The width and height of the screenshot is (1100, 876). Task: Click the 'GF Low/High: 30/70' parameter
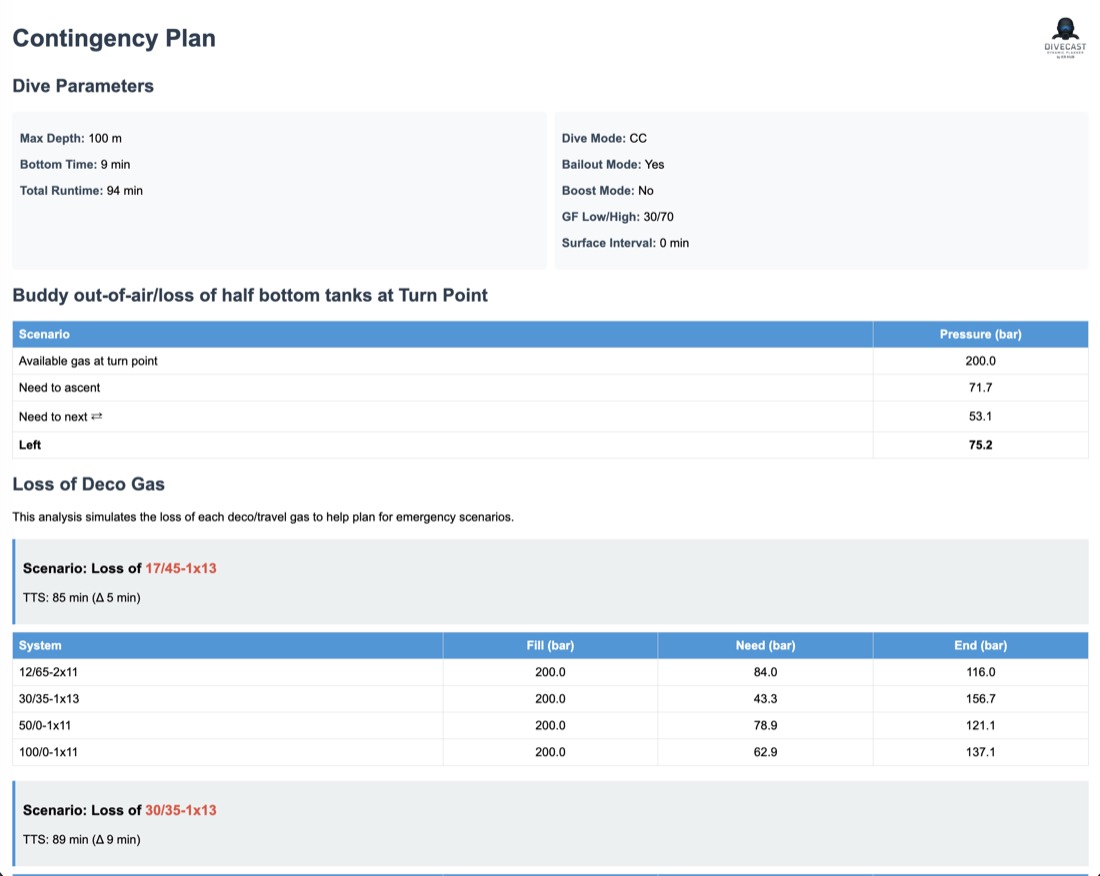617,217
